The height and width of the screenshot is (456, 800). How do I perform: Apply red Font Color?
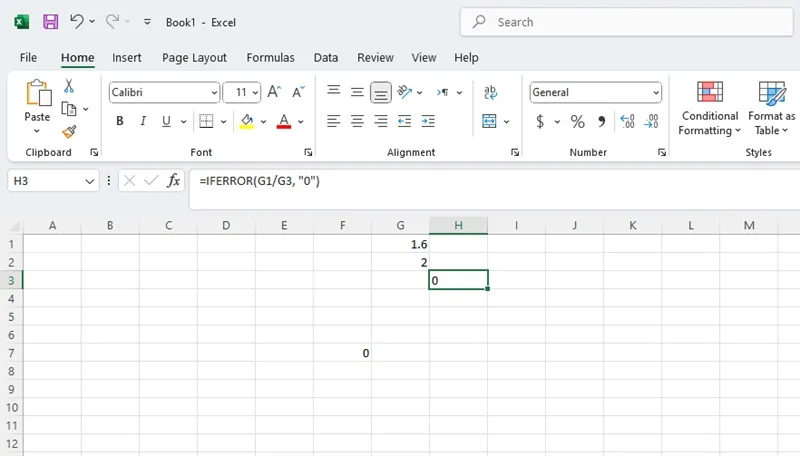[284, 121]
